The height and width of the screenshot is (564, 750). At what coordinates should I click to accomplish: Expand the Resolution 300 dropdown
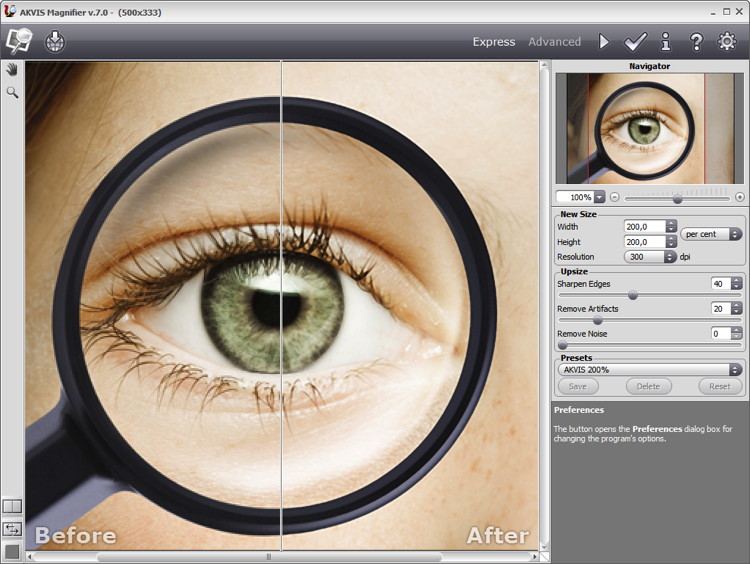(650, 257)
